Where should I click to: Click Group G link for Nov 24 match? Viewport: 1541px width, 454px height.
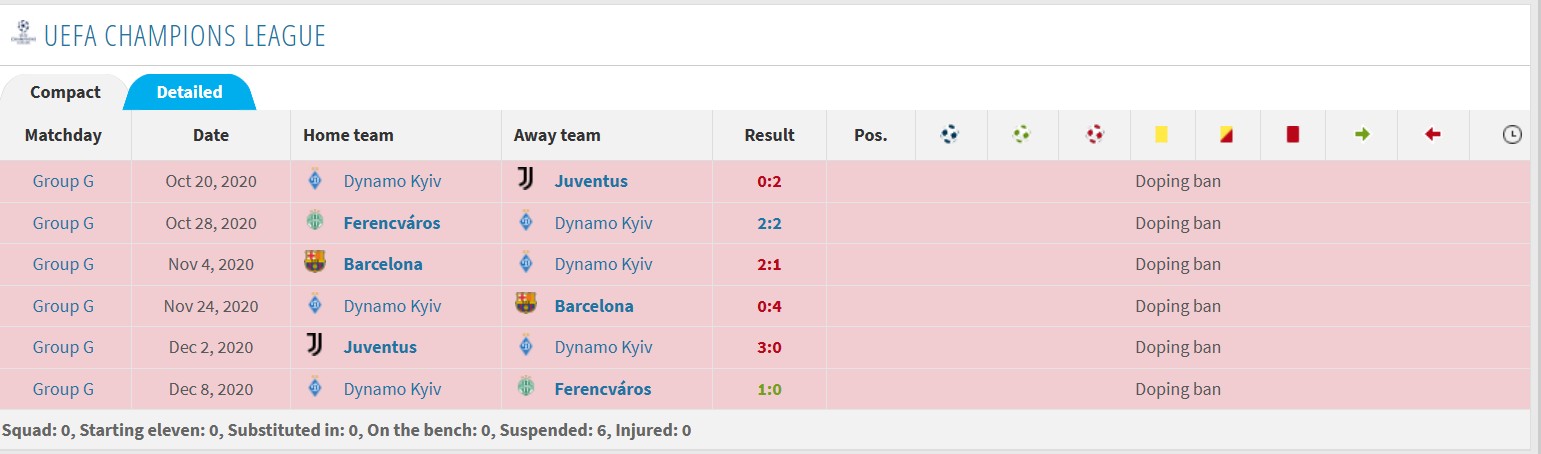[x=63, y=306]
